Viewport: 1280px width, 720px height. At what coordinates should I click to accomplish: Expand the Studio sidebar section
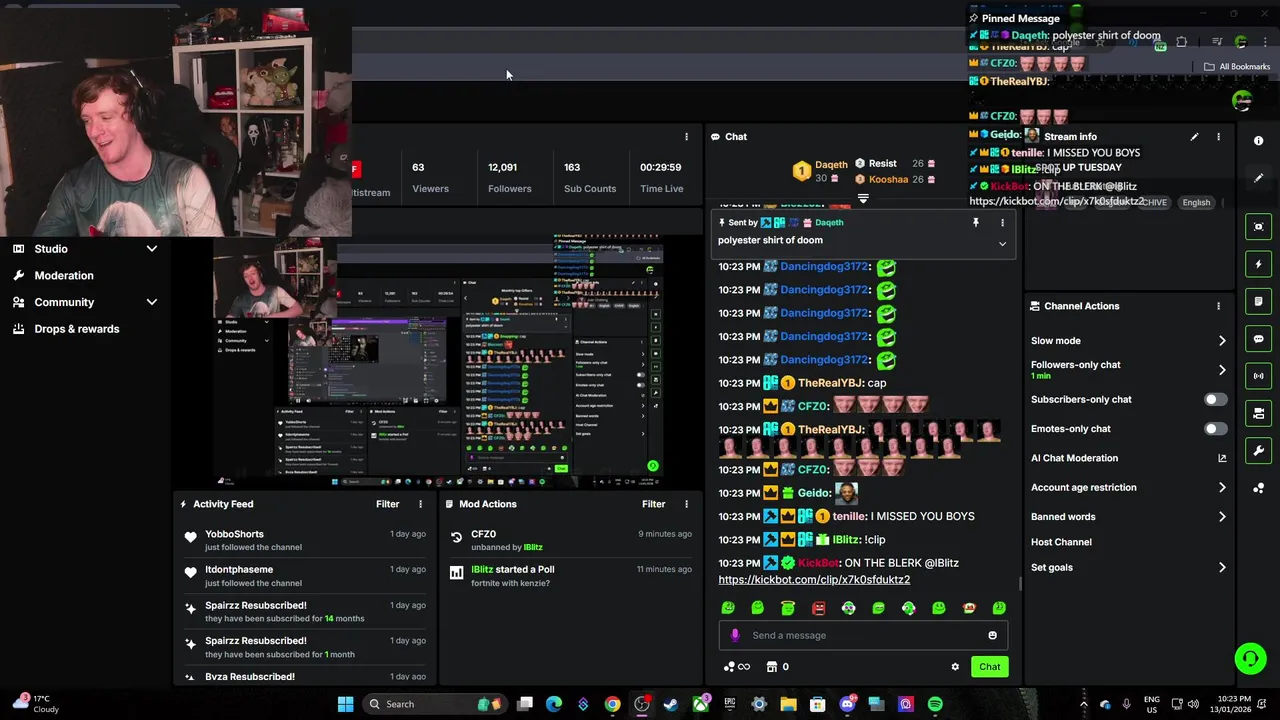[152, 249]
